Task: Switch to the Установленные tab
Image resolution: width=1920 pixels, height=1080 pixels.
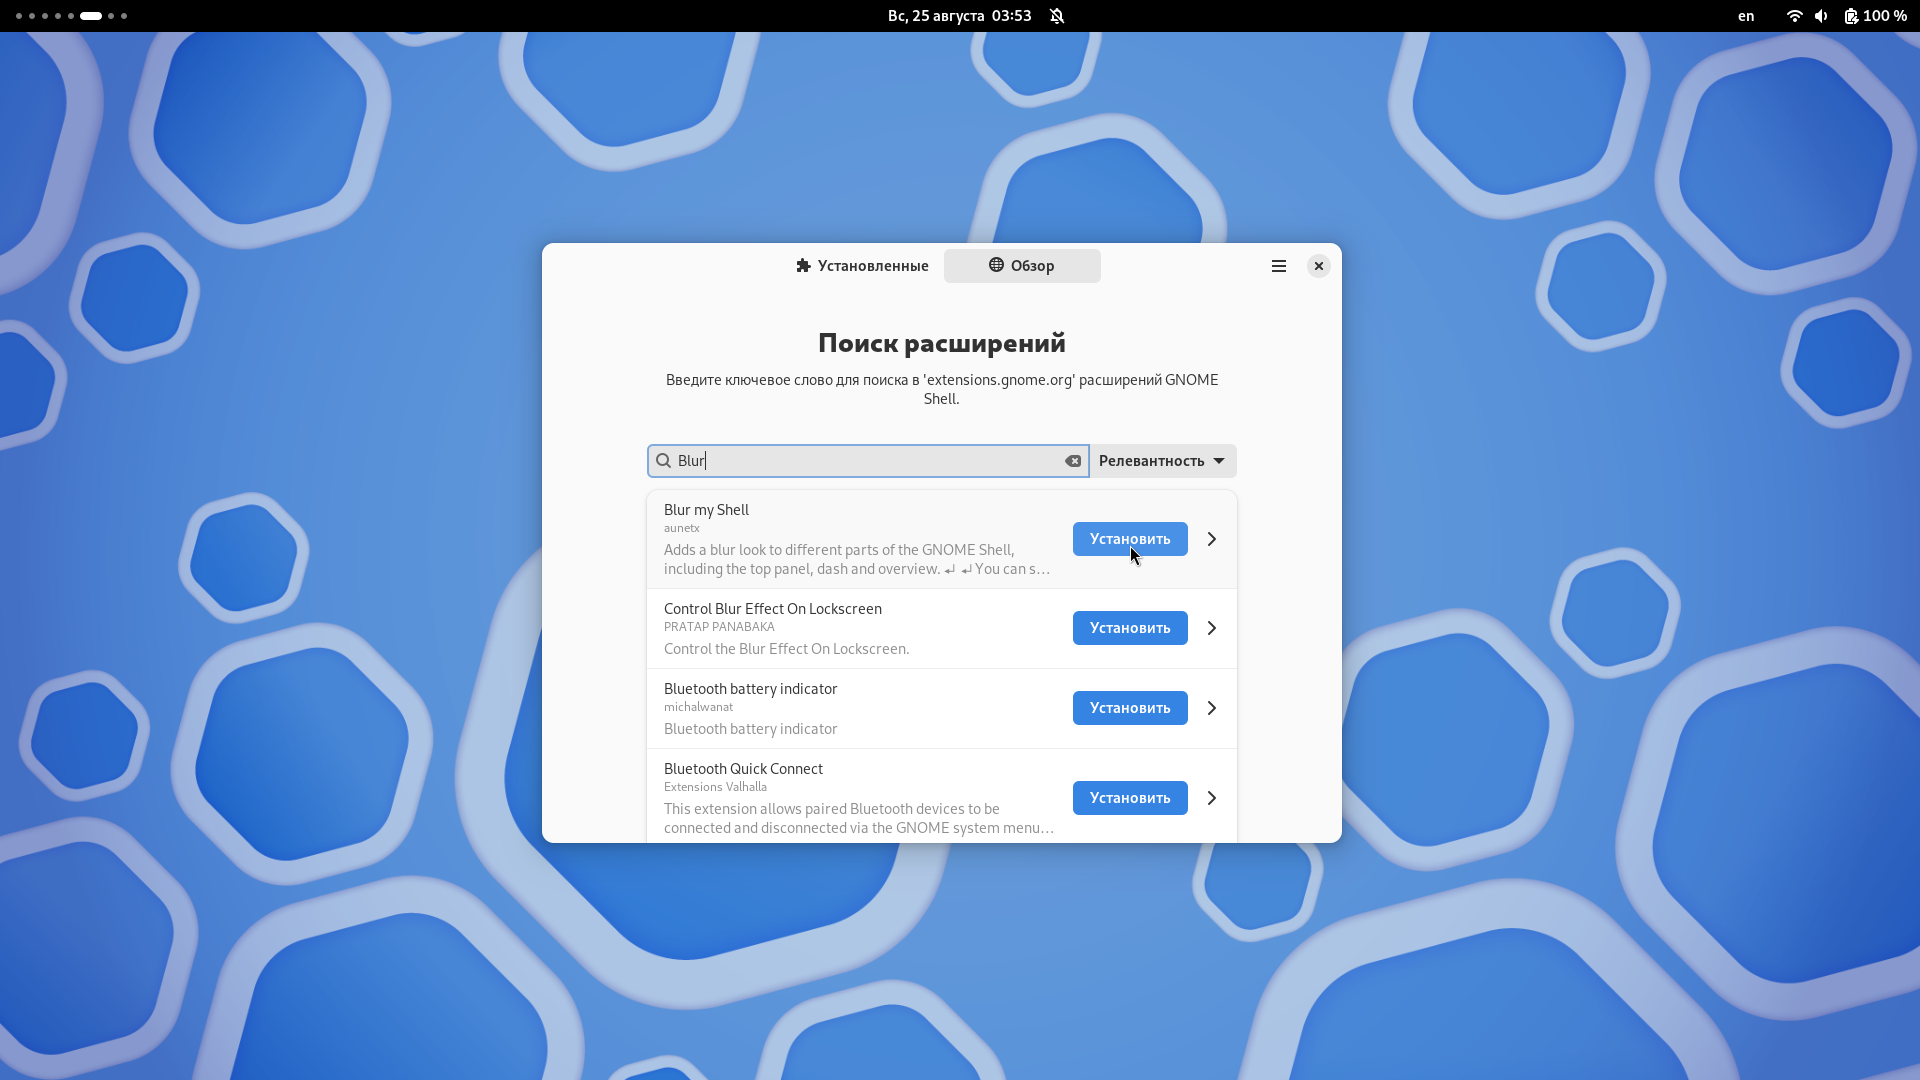Action: pyautogui.click(x=862, y=266)
